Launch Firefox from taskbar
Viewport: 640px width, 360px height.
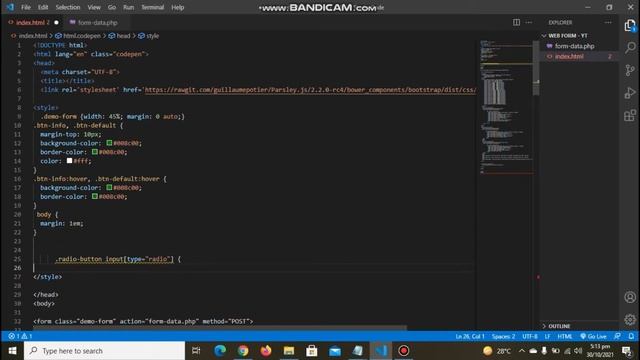pos(266,351)
